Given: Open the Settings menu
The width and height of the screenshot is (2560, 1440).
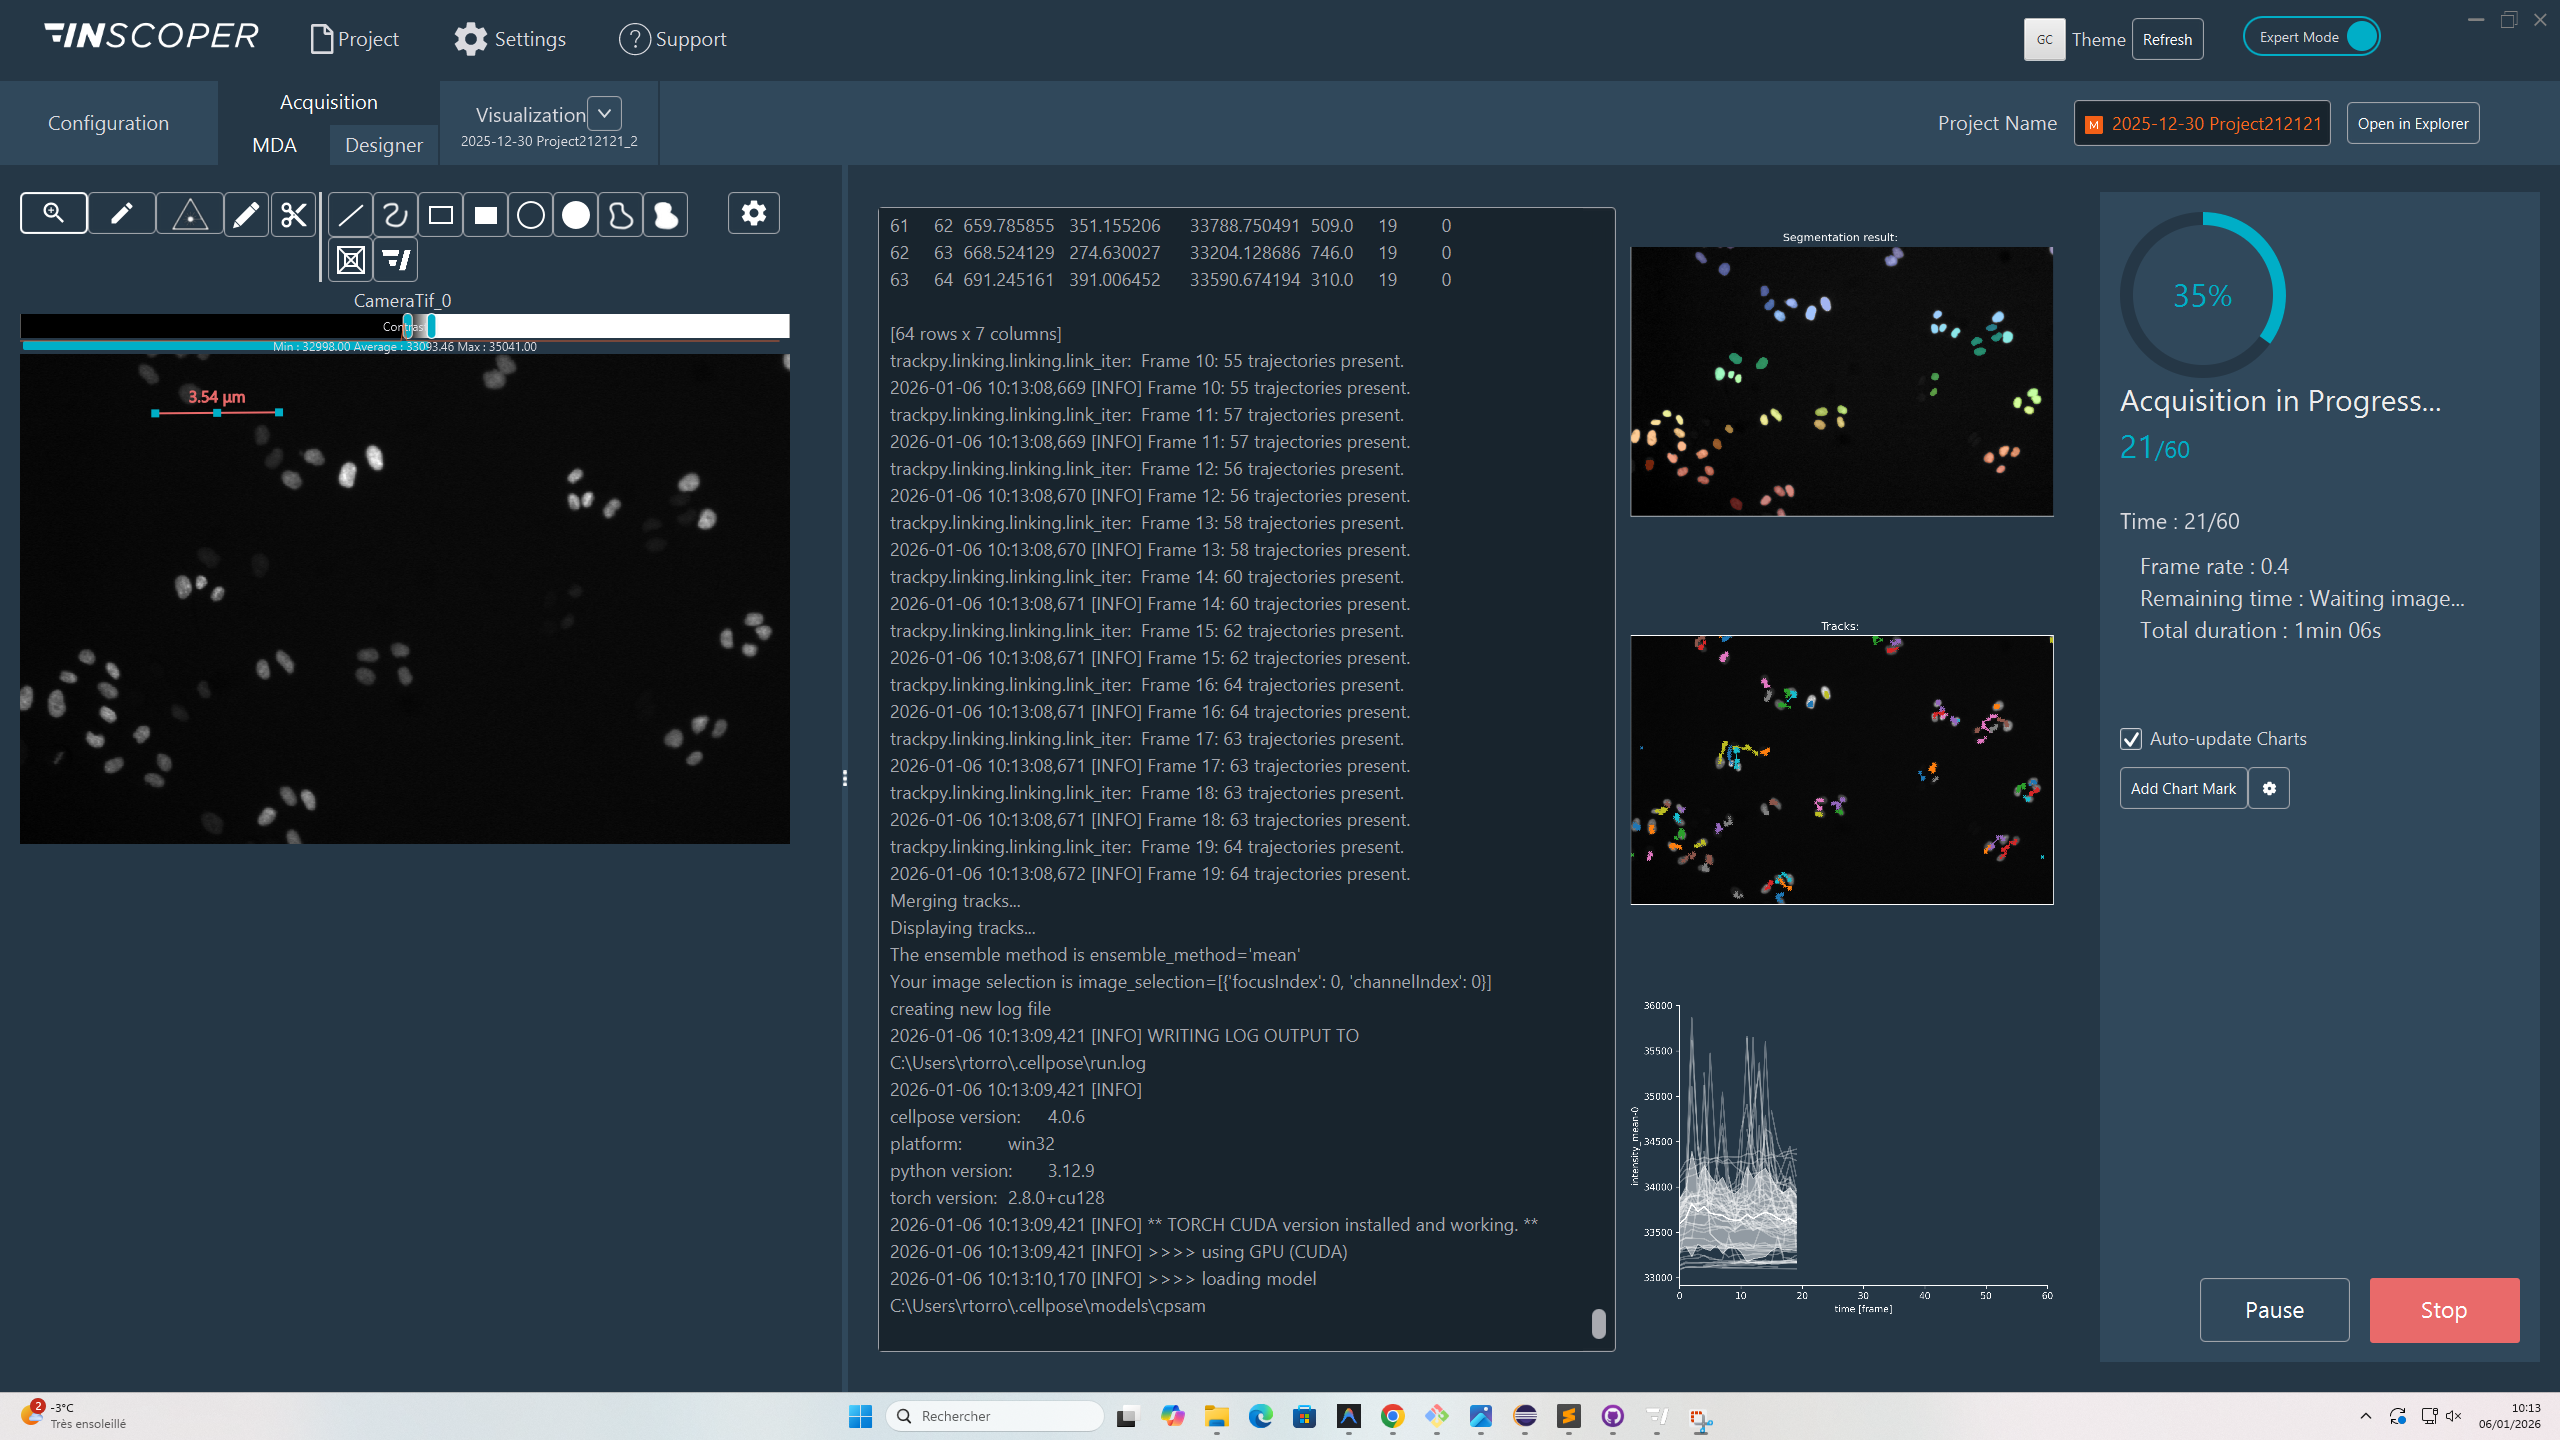Looking at the screenshot, I should click(510, 39).
